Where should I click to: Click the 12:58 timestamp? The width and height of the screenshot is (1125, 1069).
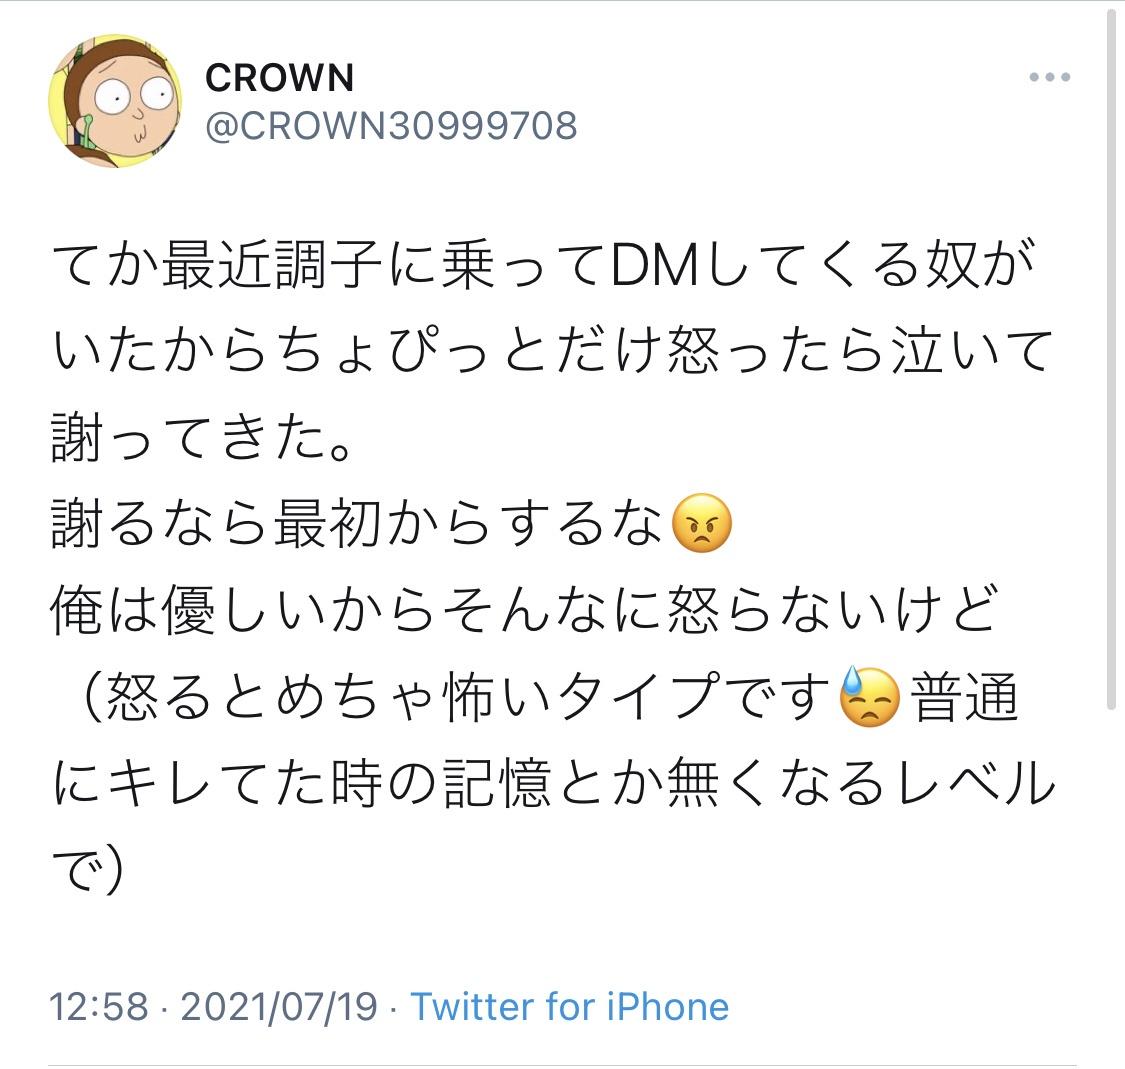coord(99,1006)
